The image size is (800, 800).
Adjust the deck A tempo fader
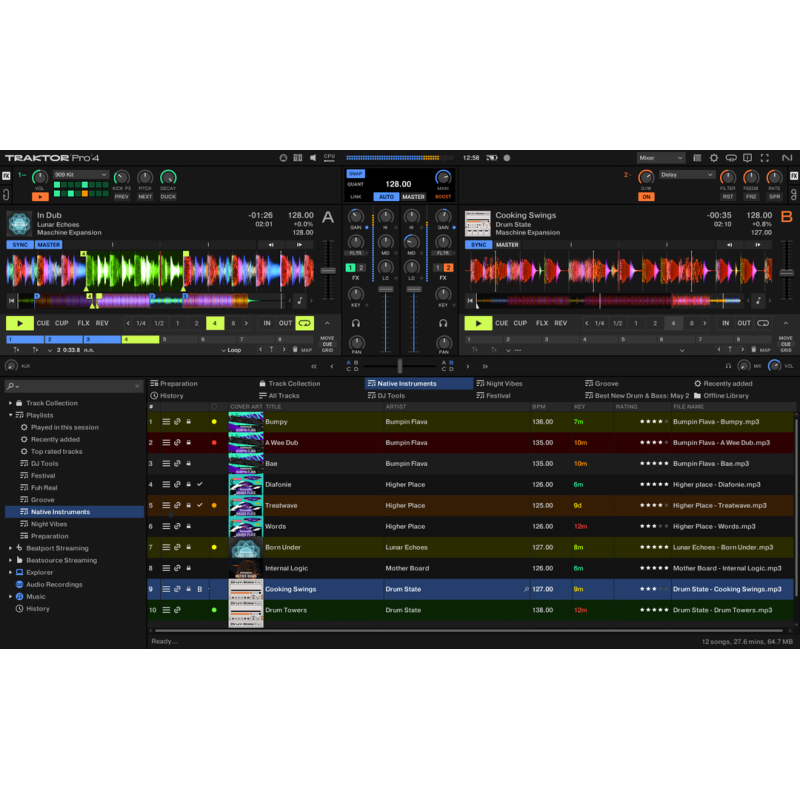pyautogui.click(x=328, y=271)
